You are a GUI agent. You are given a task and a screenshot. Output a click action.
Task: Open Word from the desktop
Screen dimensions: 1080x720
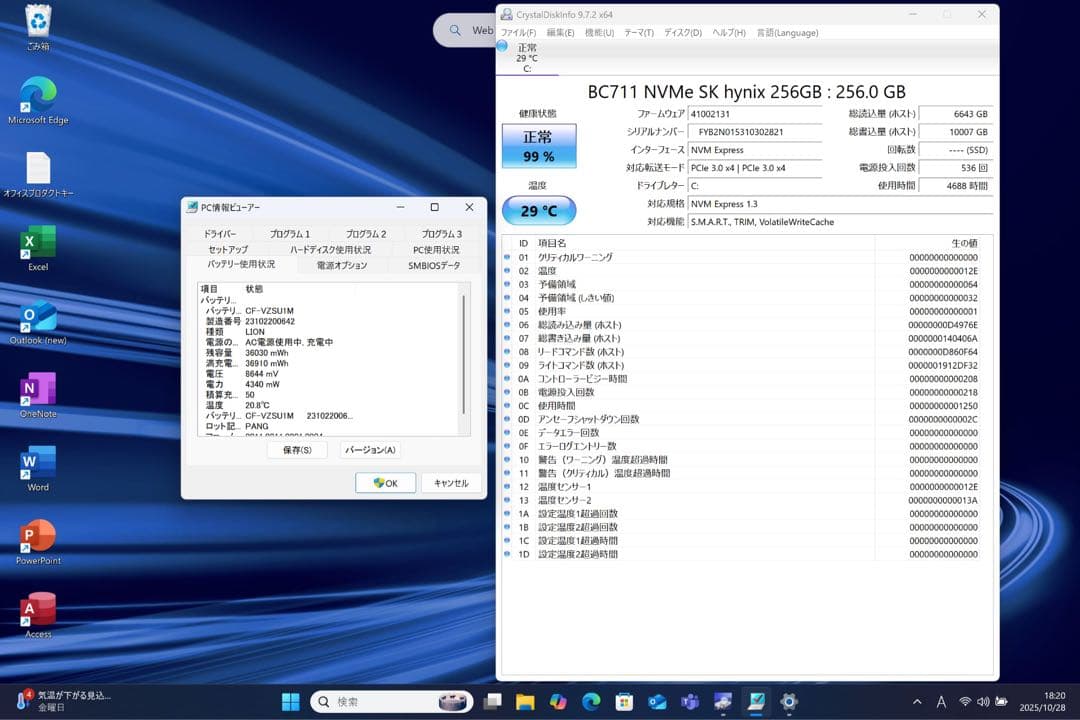(37, 462)
